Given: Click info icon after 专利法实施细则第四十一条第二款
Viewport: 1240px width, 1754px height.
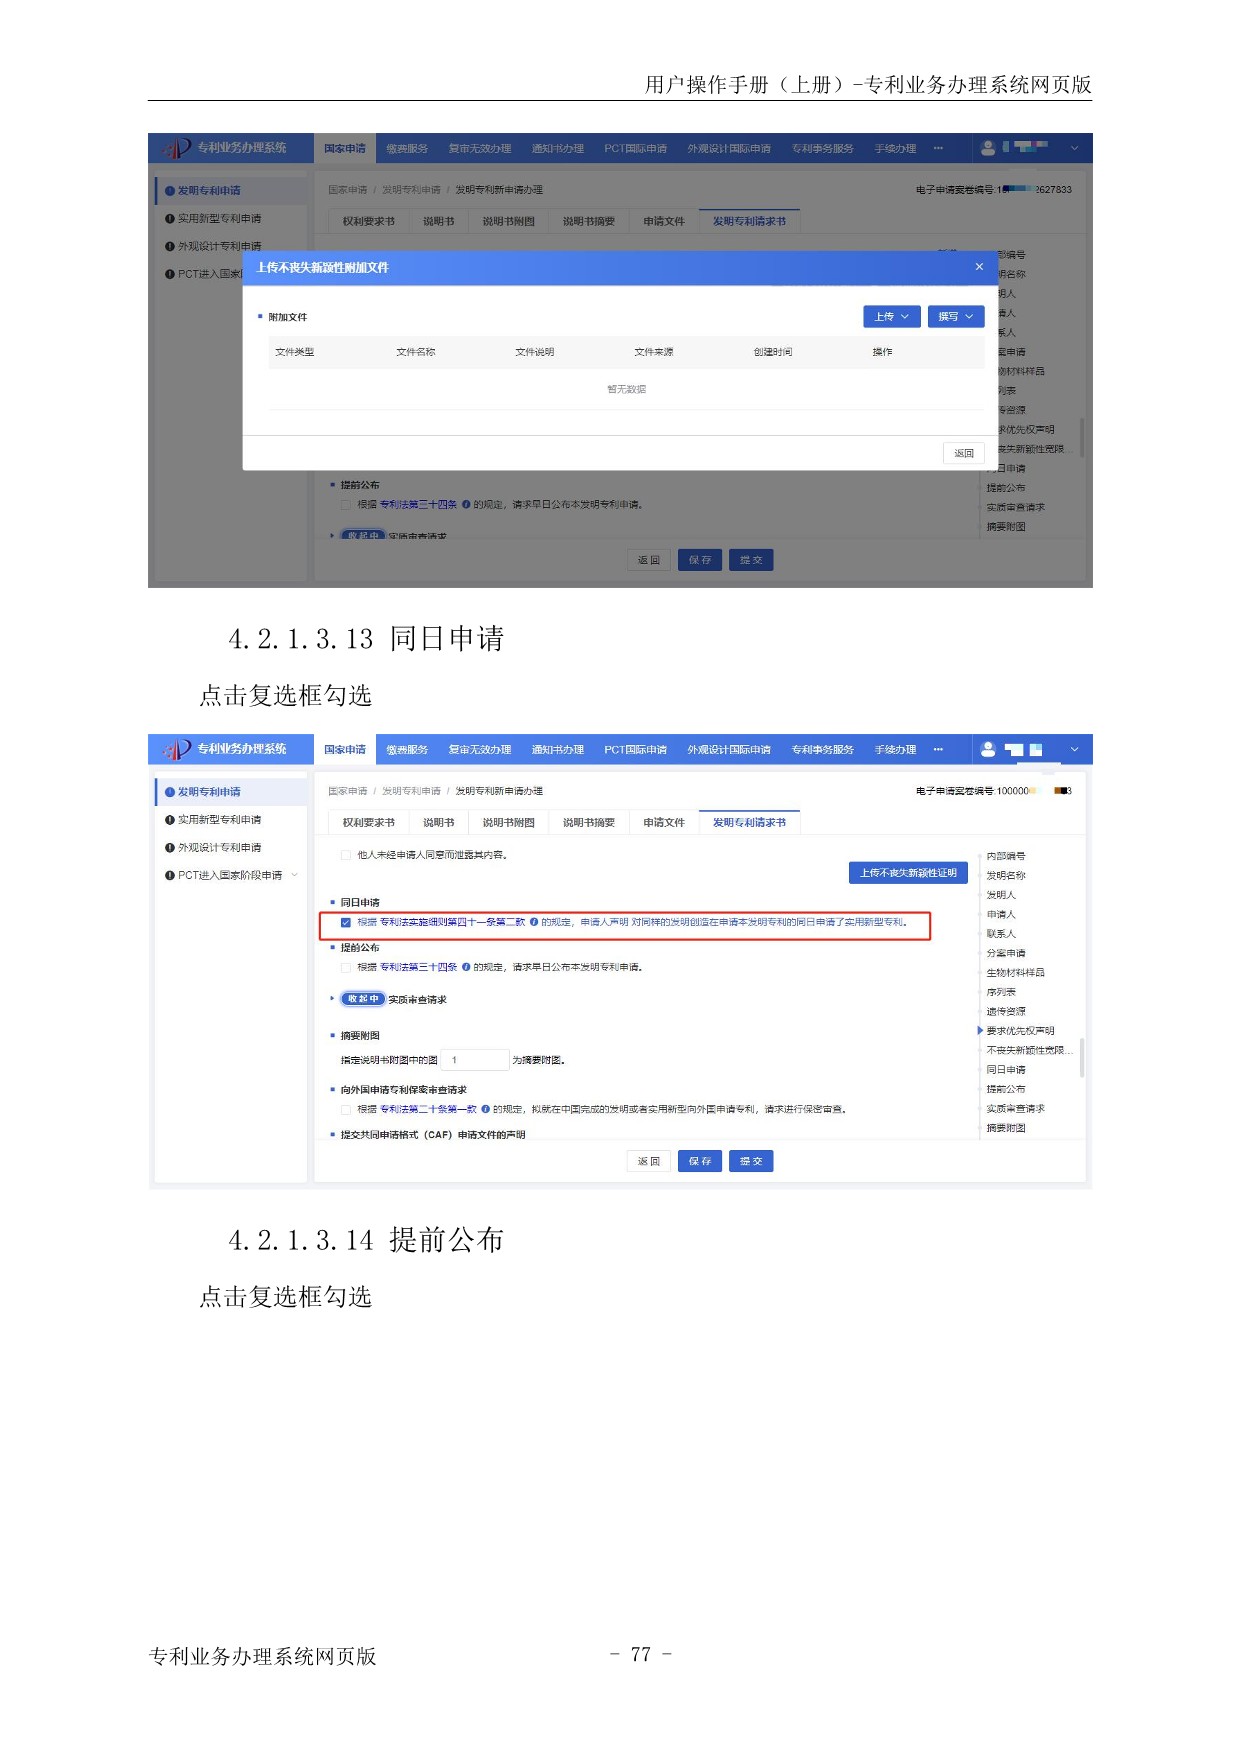Looking at the screenshot, I should (534, 922).
